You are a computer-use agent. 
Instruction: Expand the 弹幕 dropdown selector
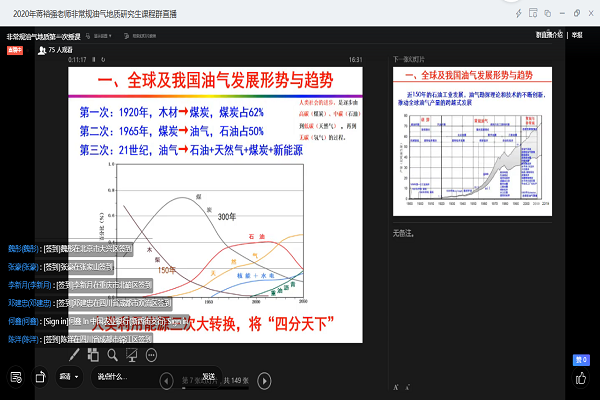(70, 377)
